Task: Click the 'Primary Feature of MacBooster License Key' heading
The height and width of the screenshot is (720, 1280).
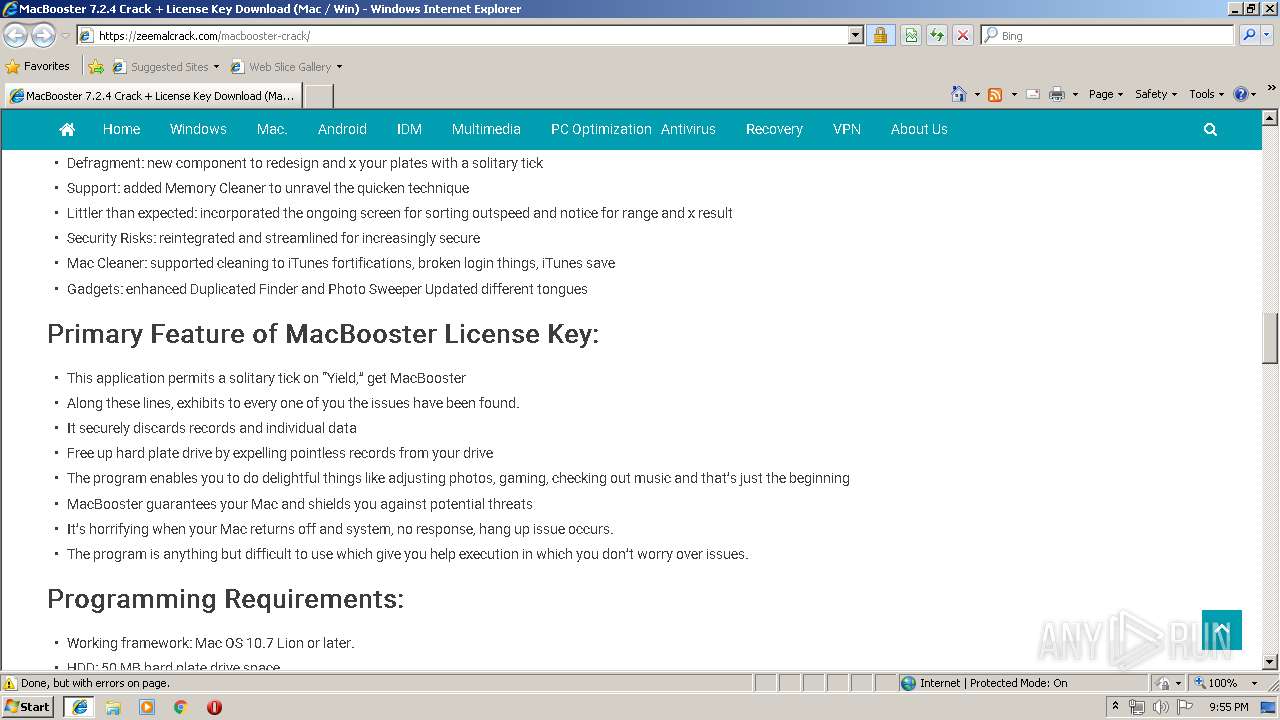Action: 323,334
